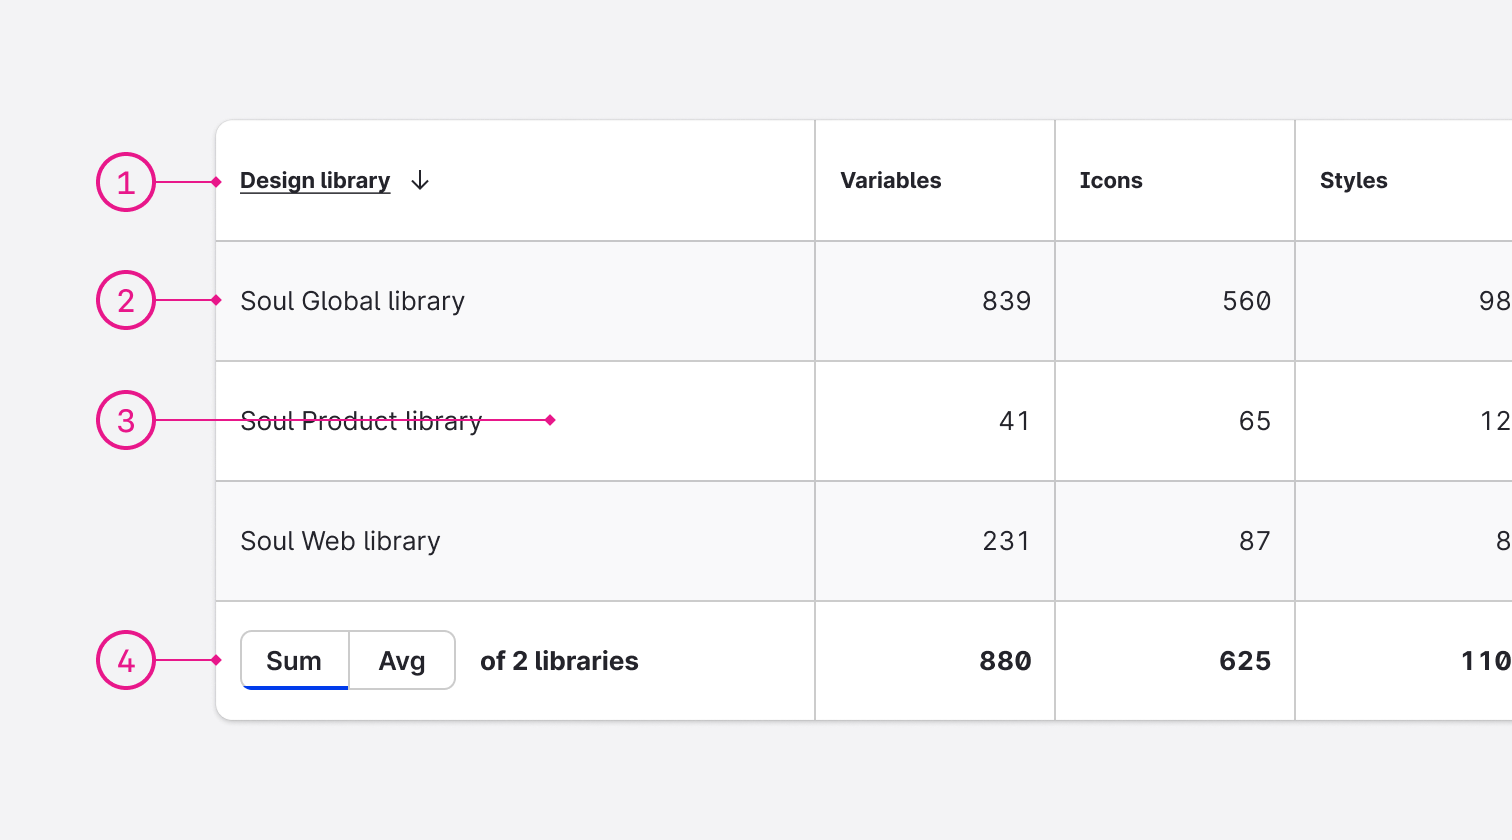Click annotation marker number 1
1512x840 pixels.
click(x=125, y=181)
